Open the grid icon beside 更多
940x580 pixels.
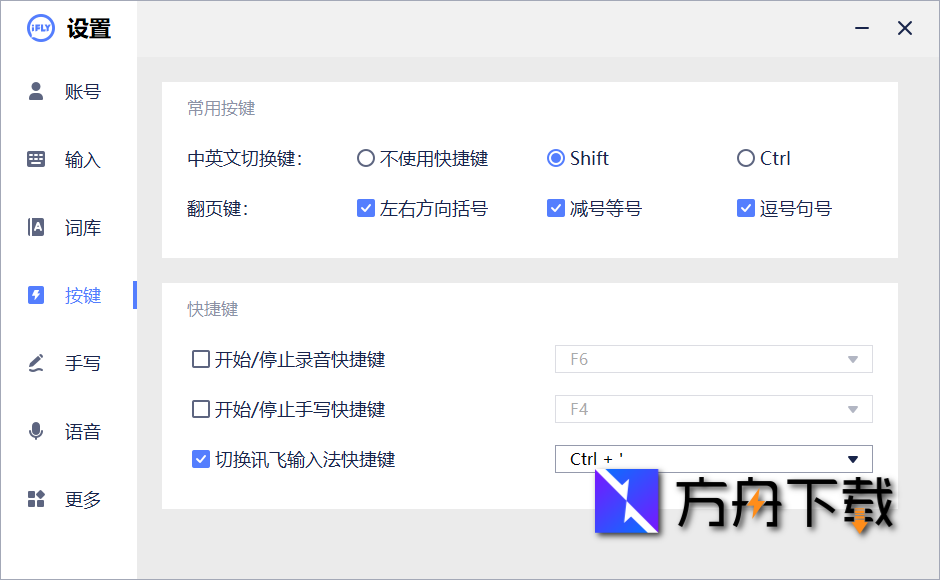coord(37,499)
